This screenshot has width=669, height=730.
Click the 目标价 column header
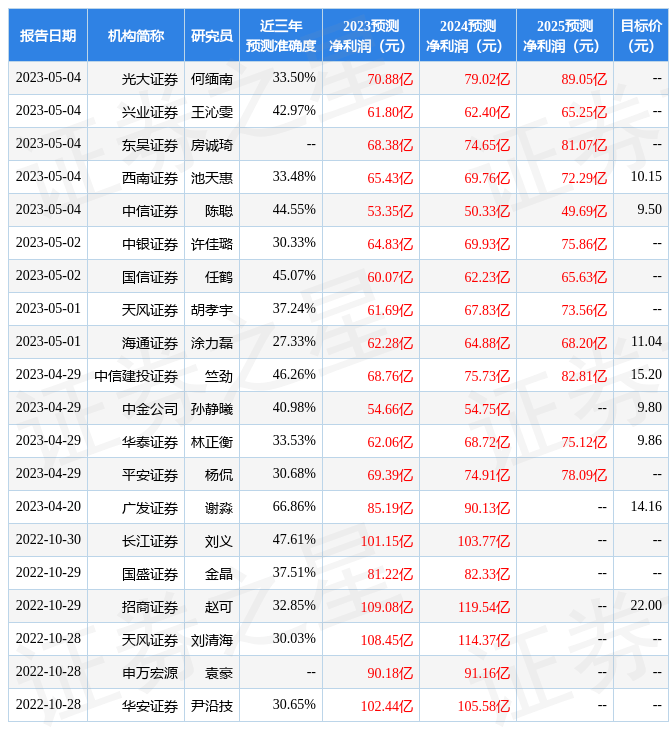(x=641, y=35)
